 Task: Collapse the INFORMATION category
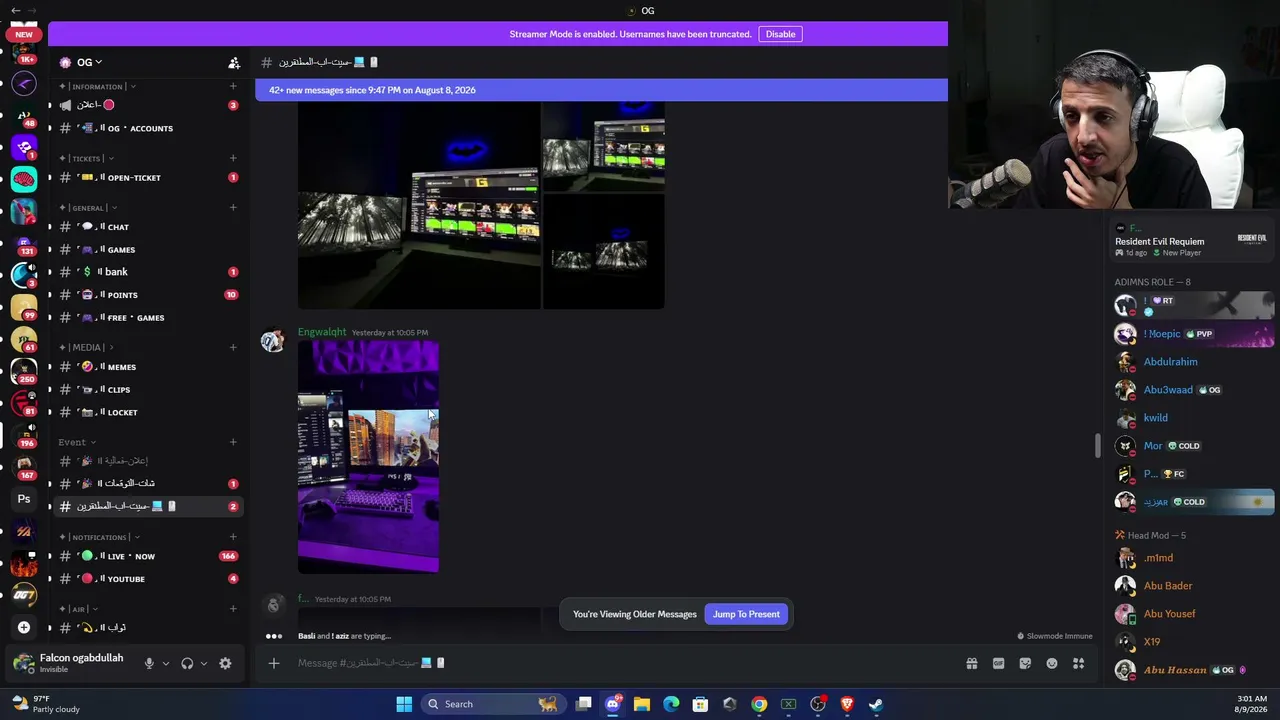click(98, 87)
